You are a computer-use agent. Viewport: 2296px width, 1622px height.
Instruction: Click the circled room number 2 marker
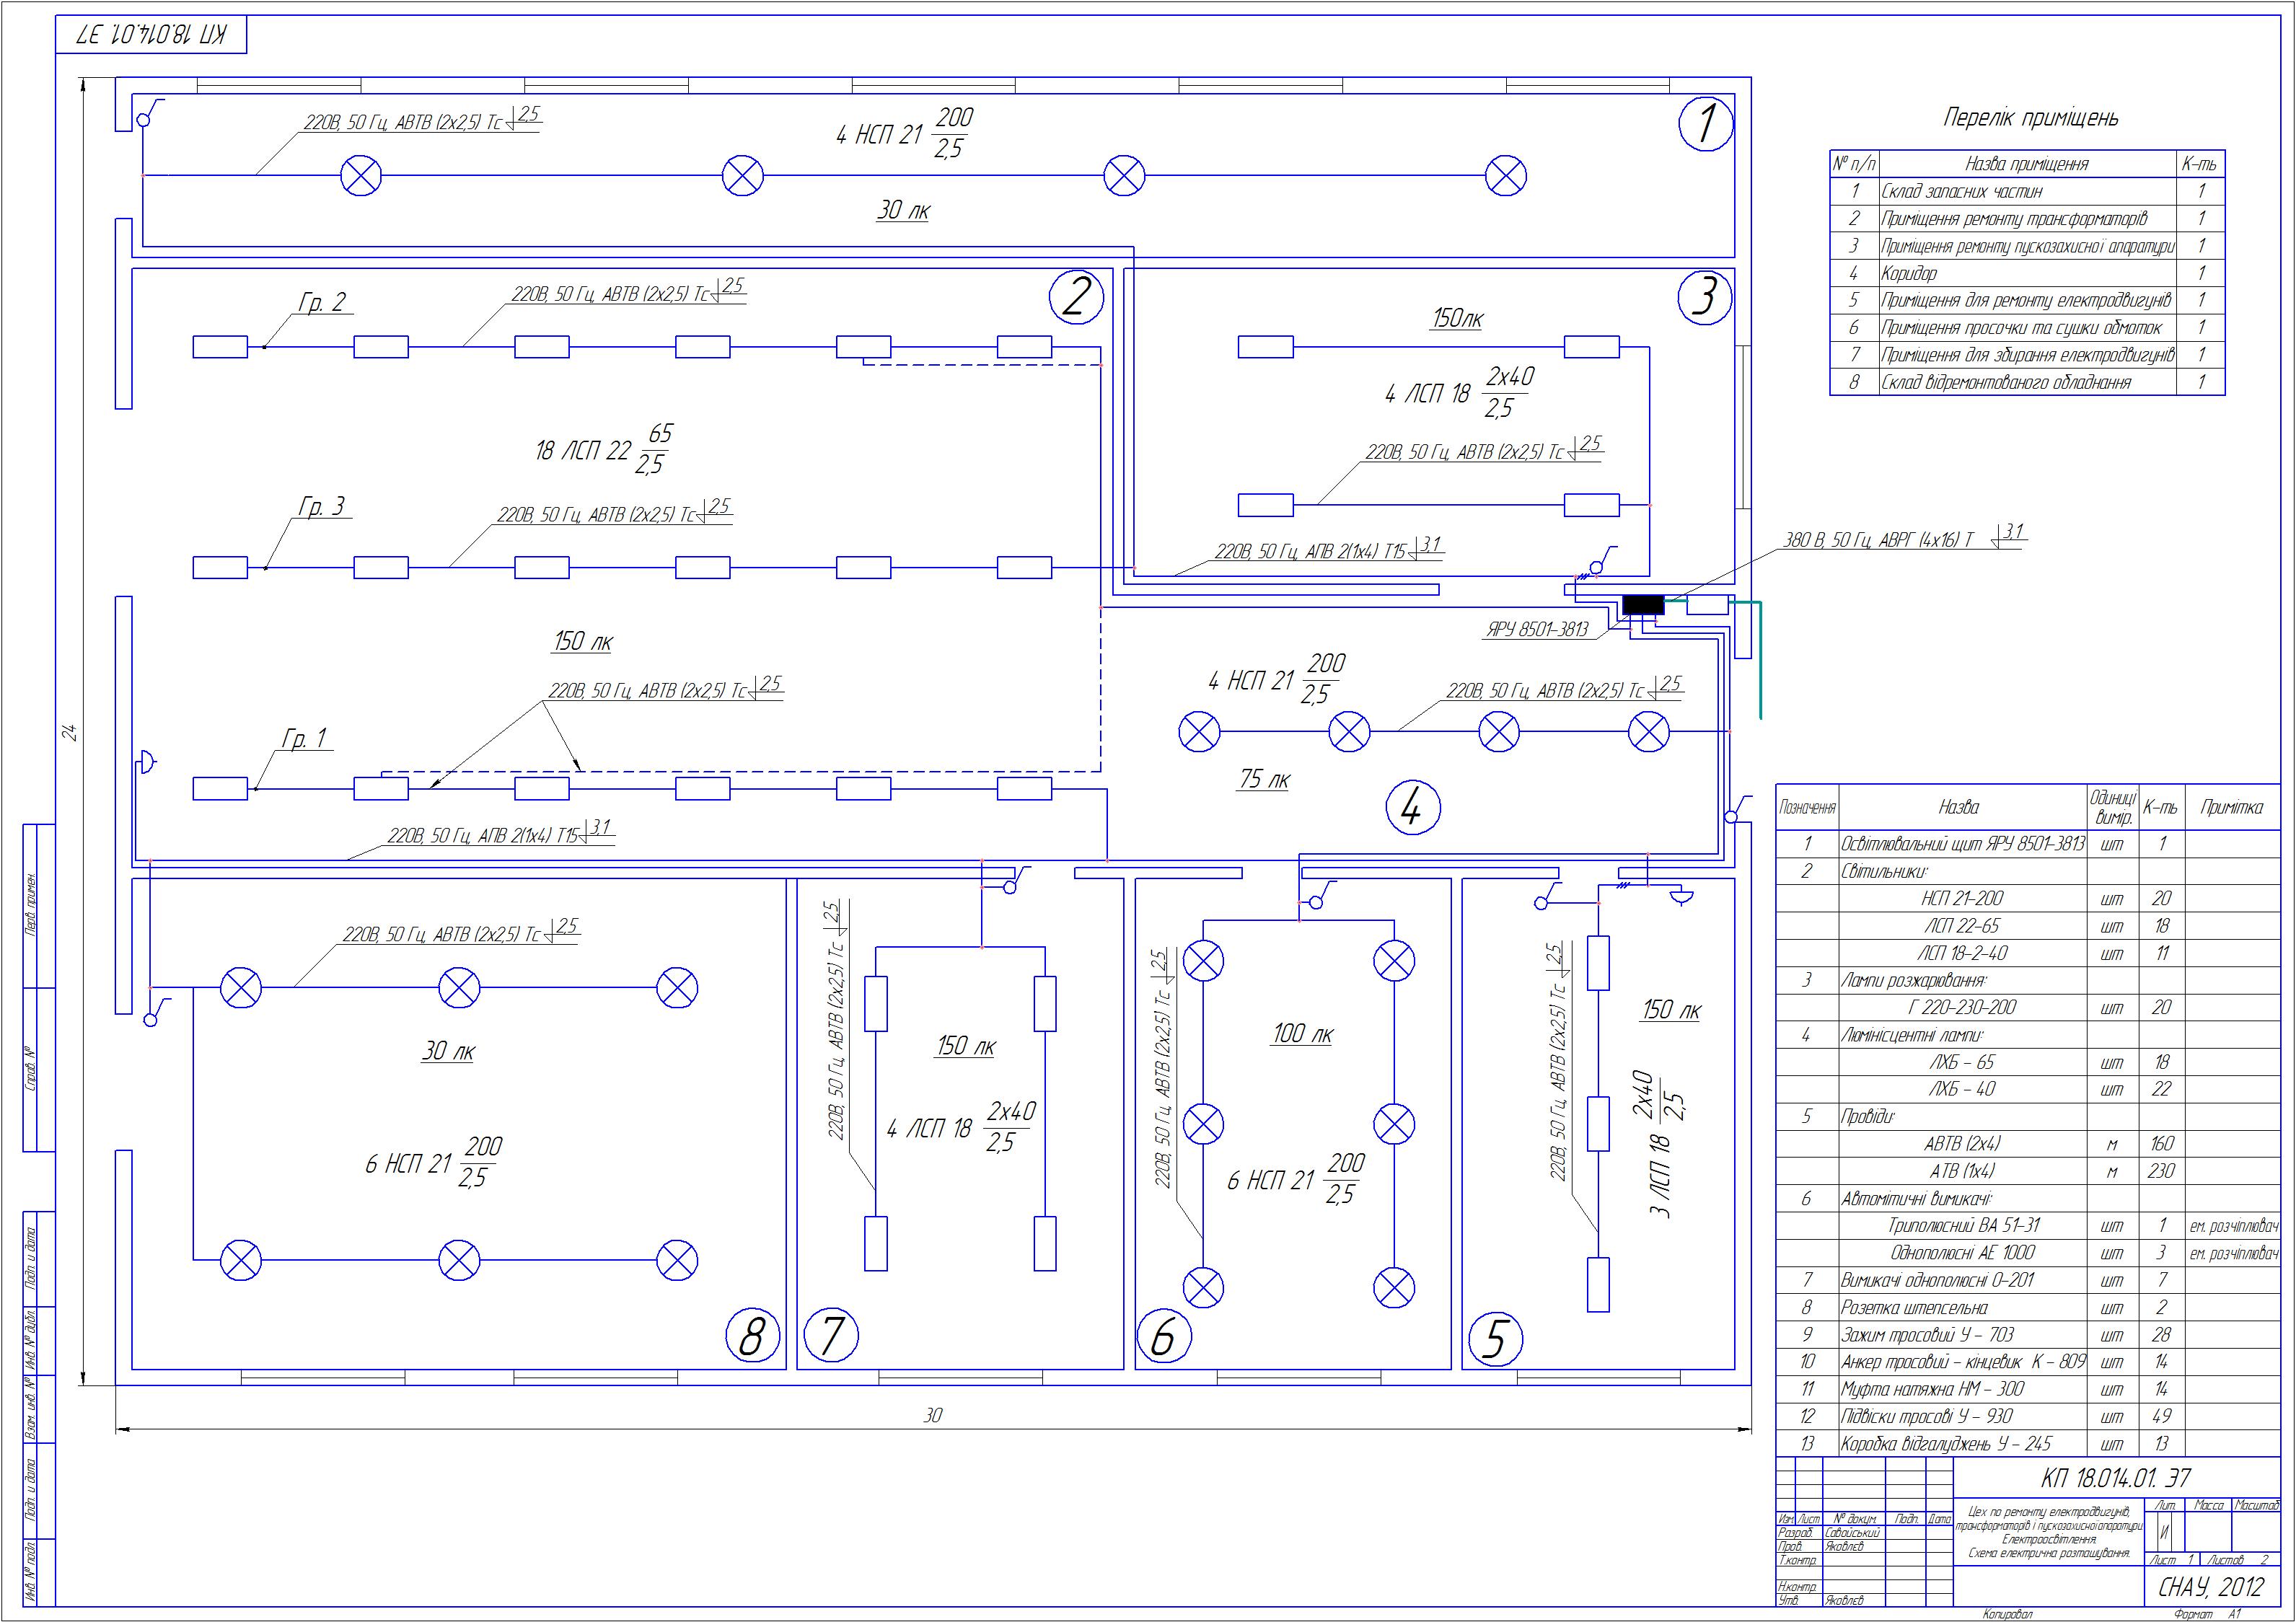coord(1076,297)
